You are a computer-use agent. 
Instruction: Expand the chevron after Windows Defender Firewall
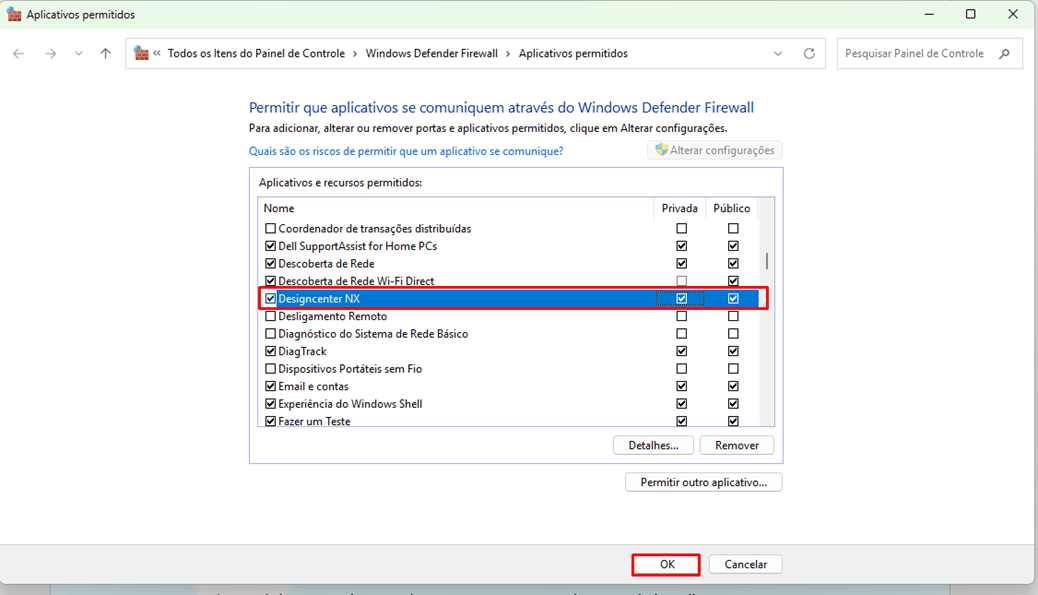508,54
